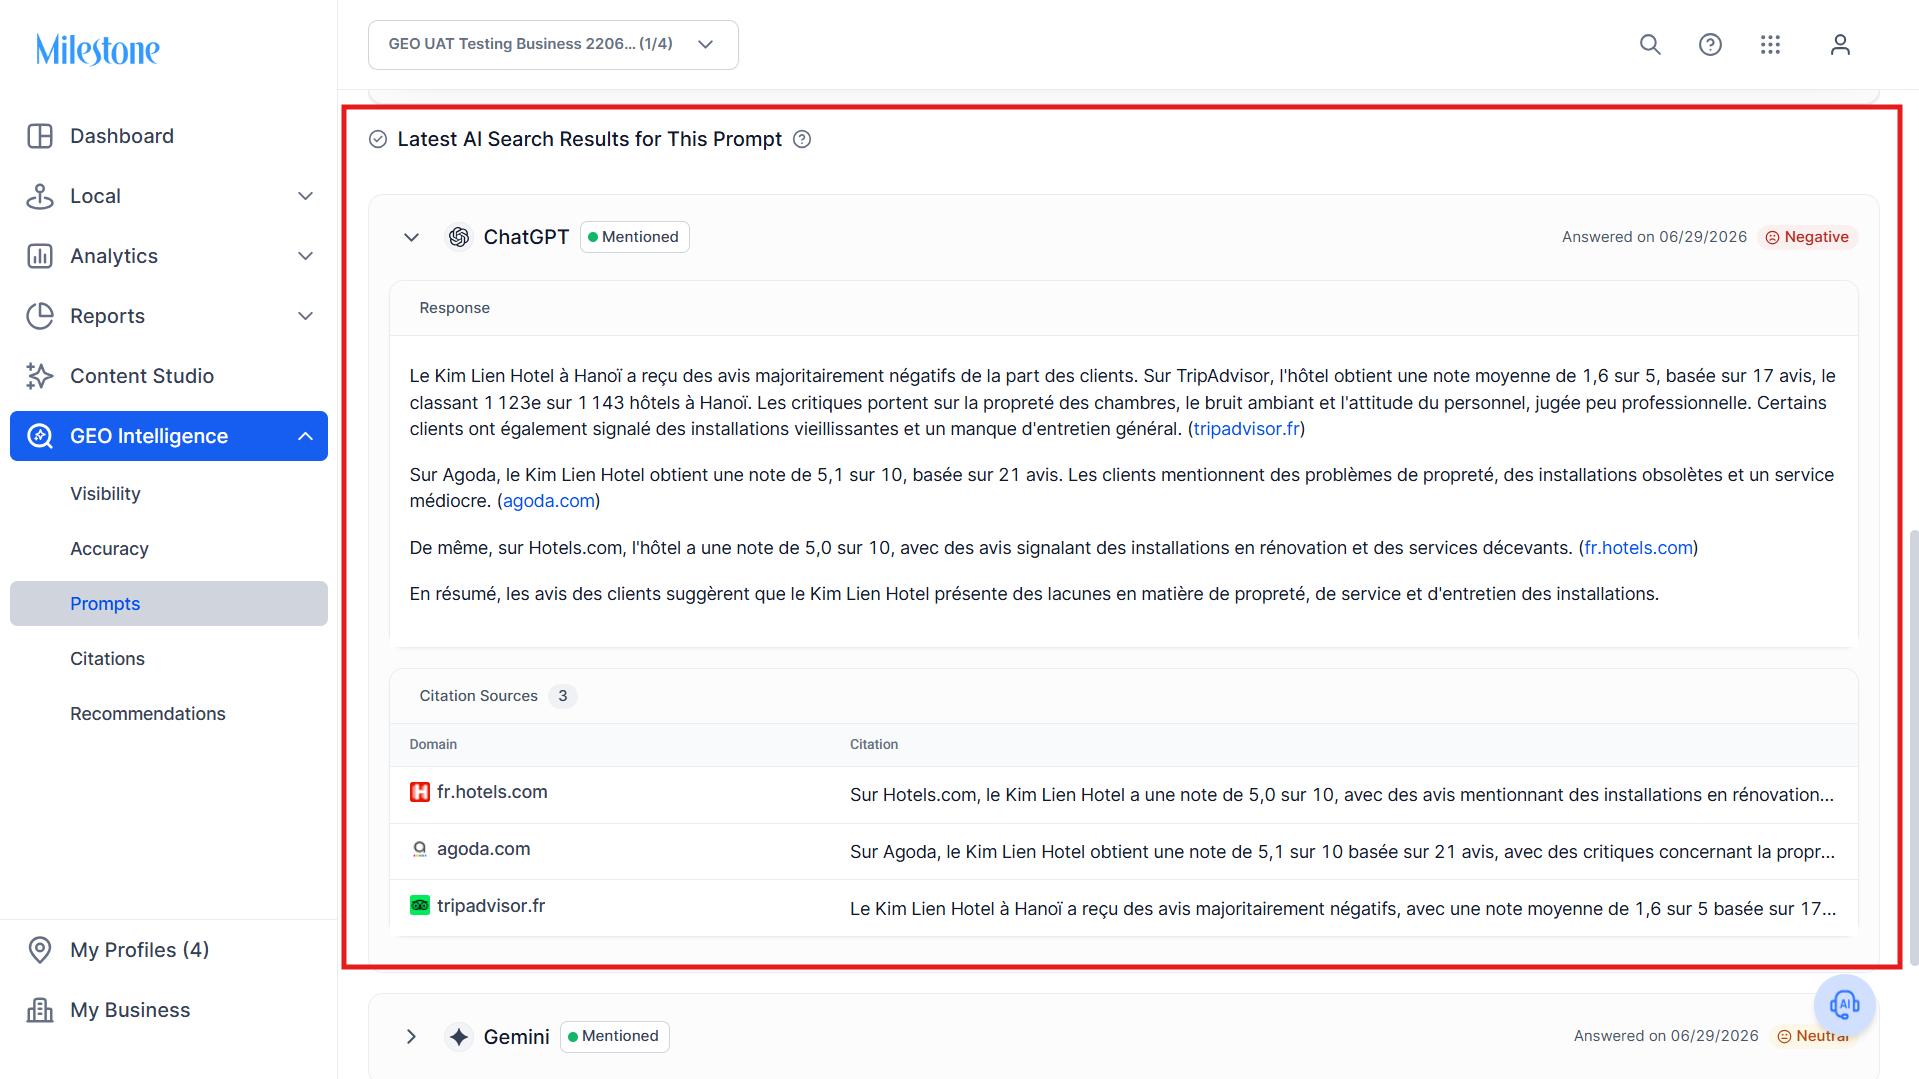Expand the Analytics menu chevron
This screenshot has width=1919, height=1079.
point(306,256)
